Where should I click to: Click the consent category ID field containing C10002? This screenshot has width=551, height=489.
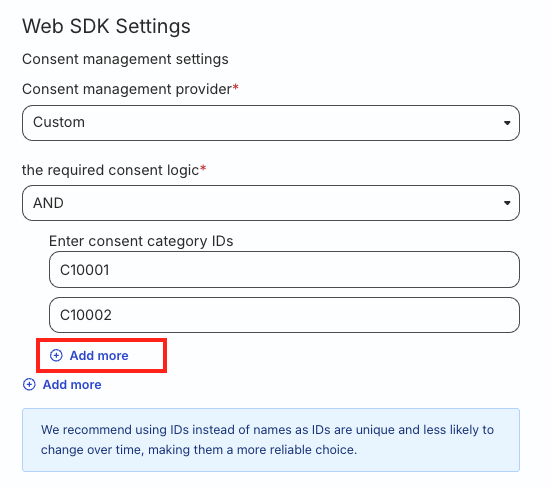coord(284,315)
